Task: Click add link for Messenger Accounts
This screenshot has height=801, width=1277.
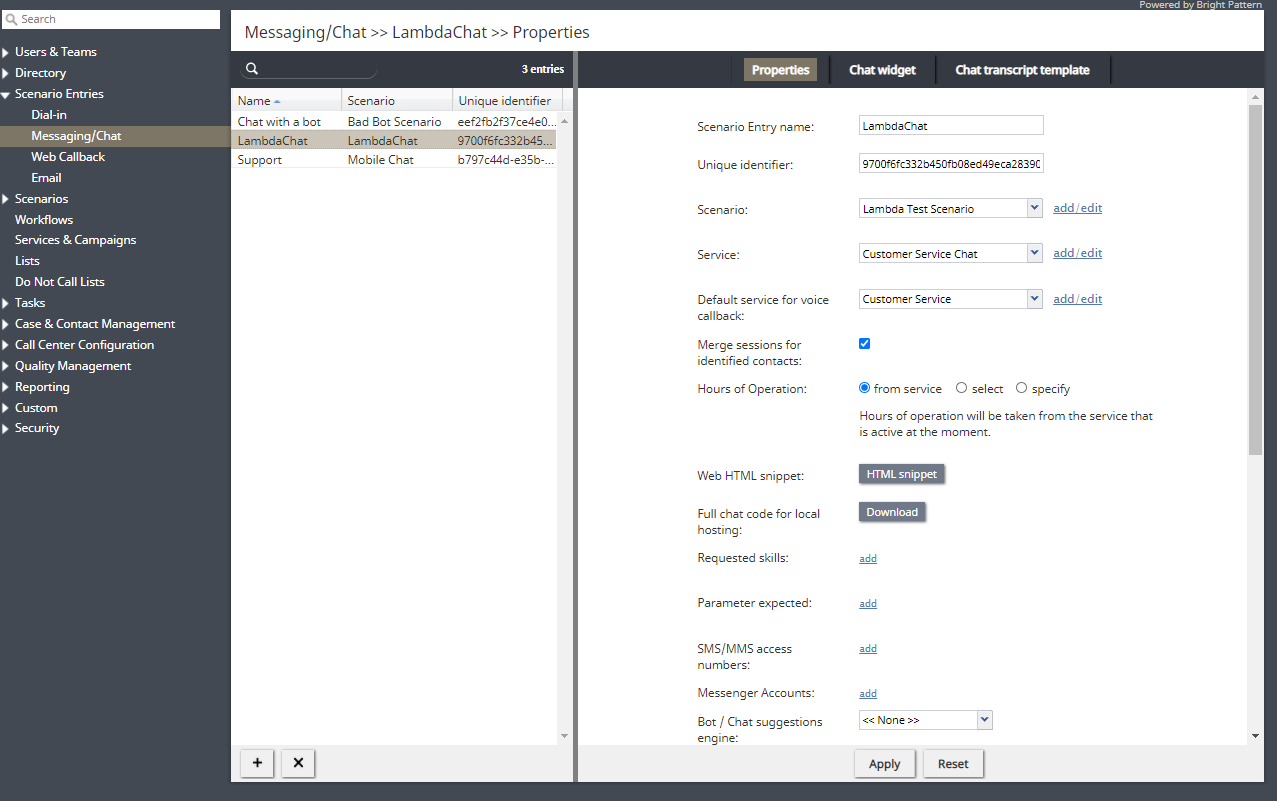Action: pos(868,694)
